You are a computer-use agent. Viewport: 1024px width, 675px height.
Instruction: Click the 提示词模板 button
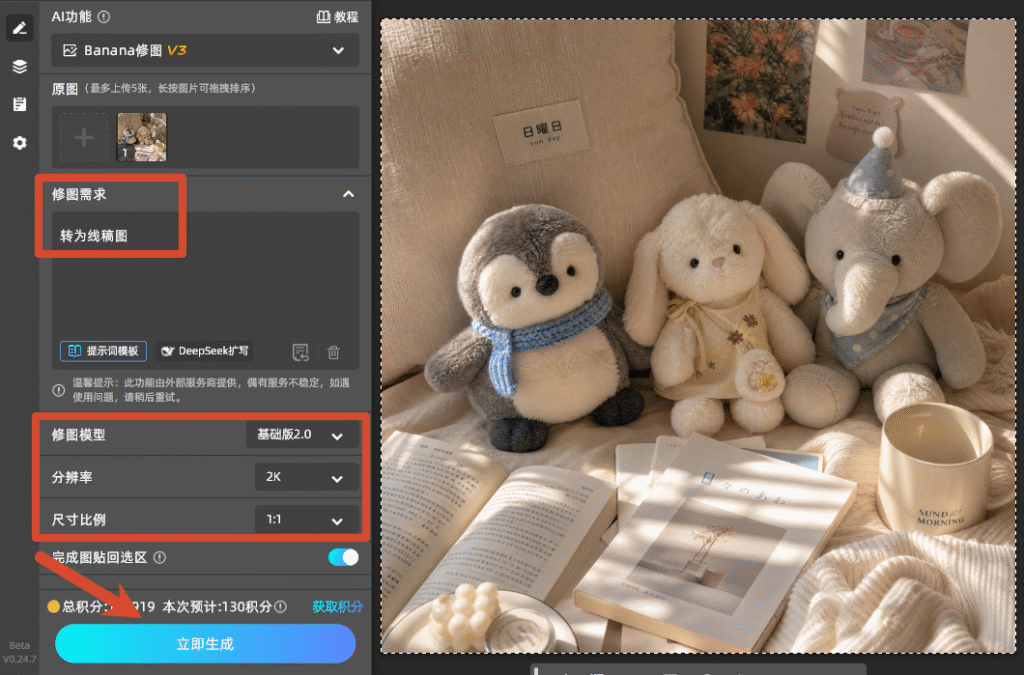[104, 351]
